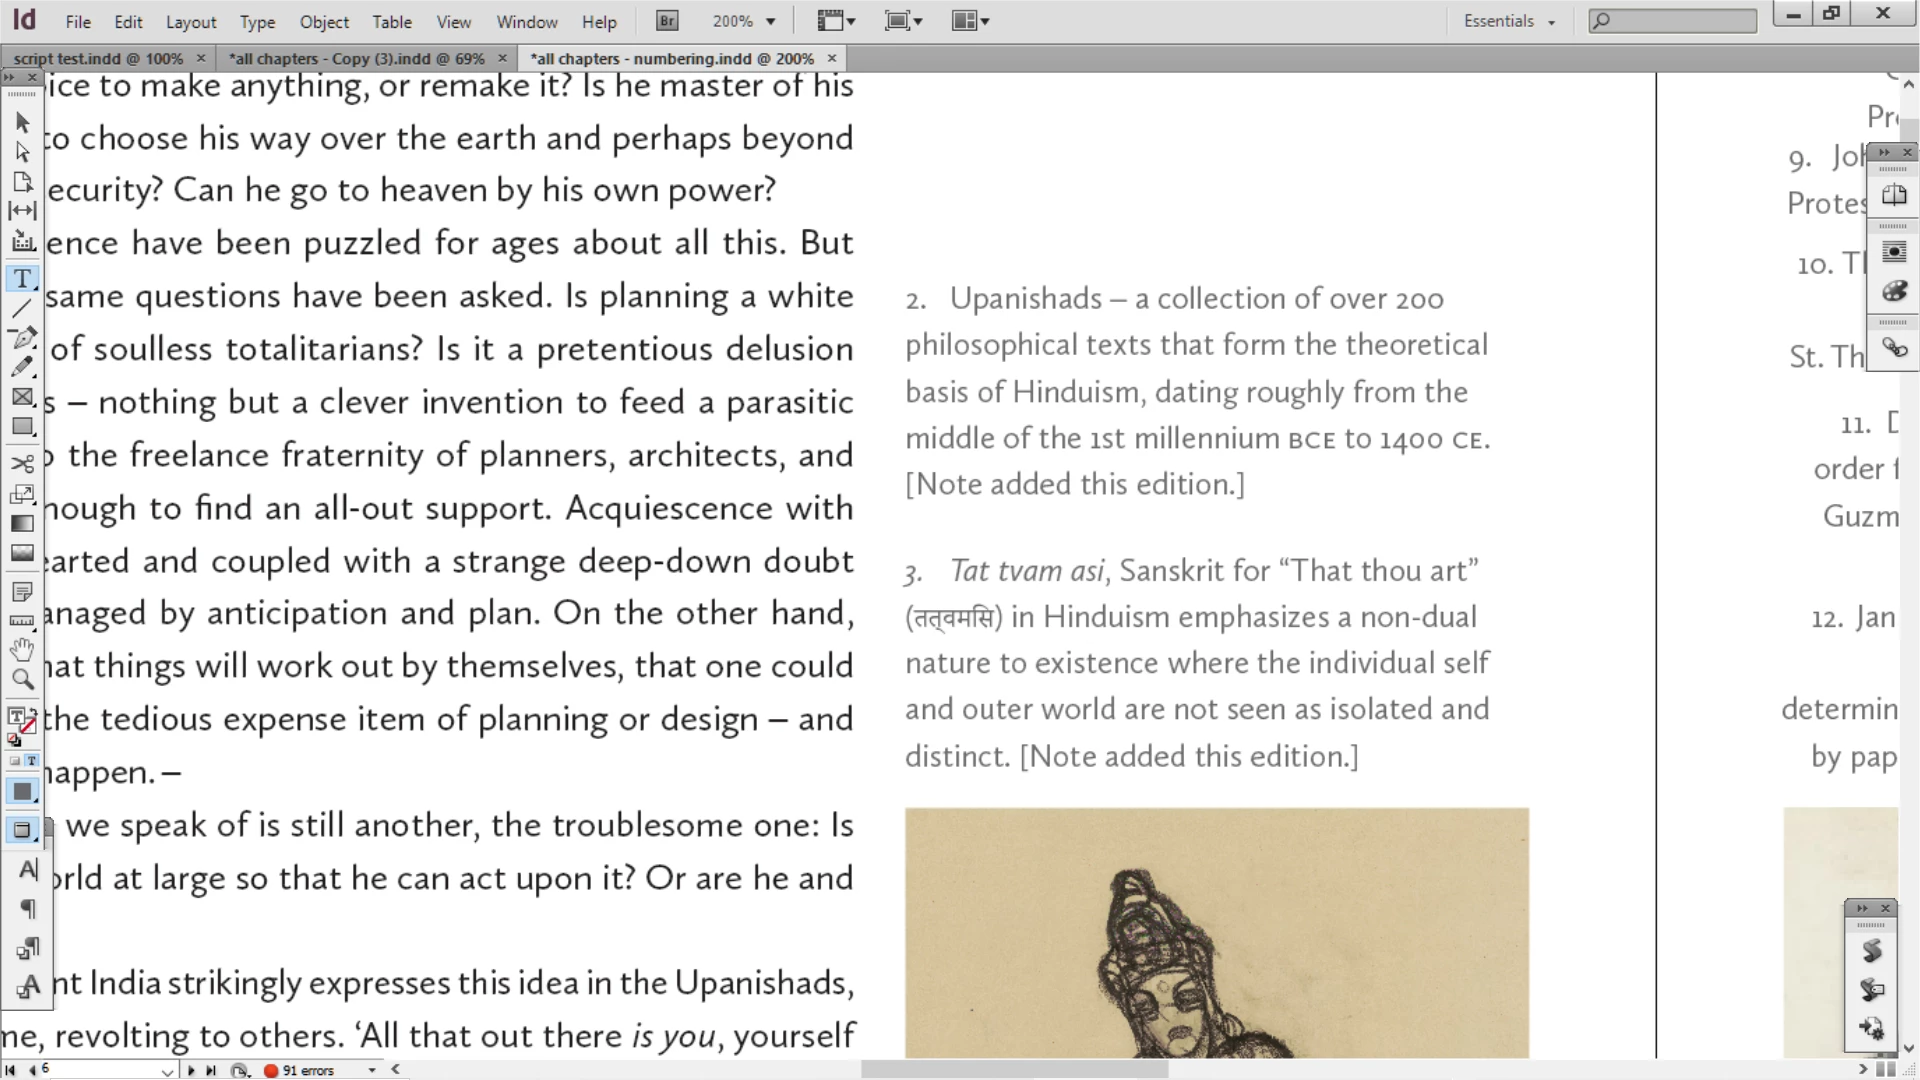Choose the Hand tool
The image size is (1920, 1080).
click(x=23, y=649)
